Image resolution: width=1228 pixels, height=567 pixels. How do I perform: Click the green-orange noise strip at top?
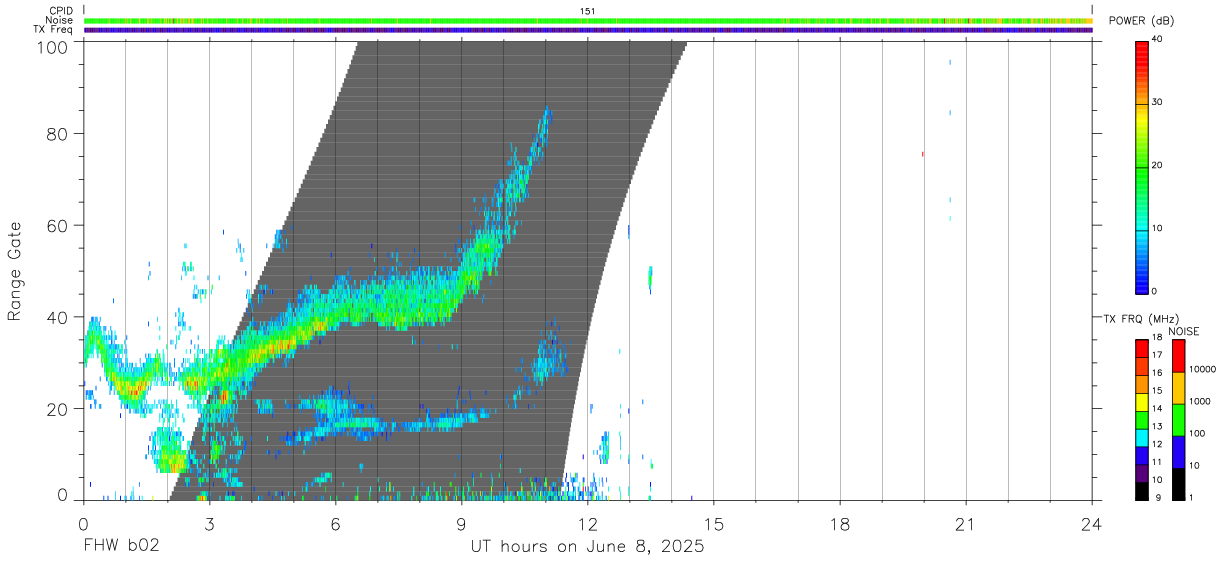[587, 20]
